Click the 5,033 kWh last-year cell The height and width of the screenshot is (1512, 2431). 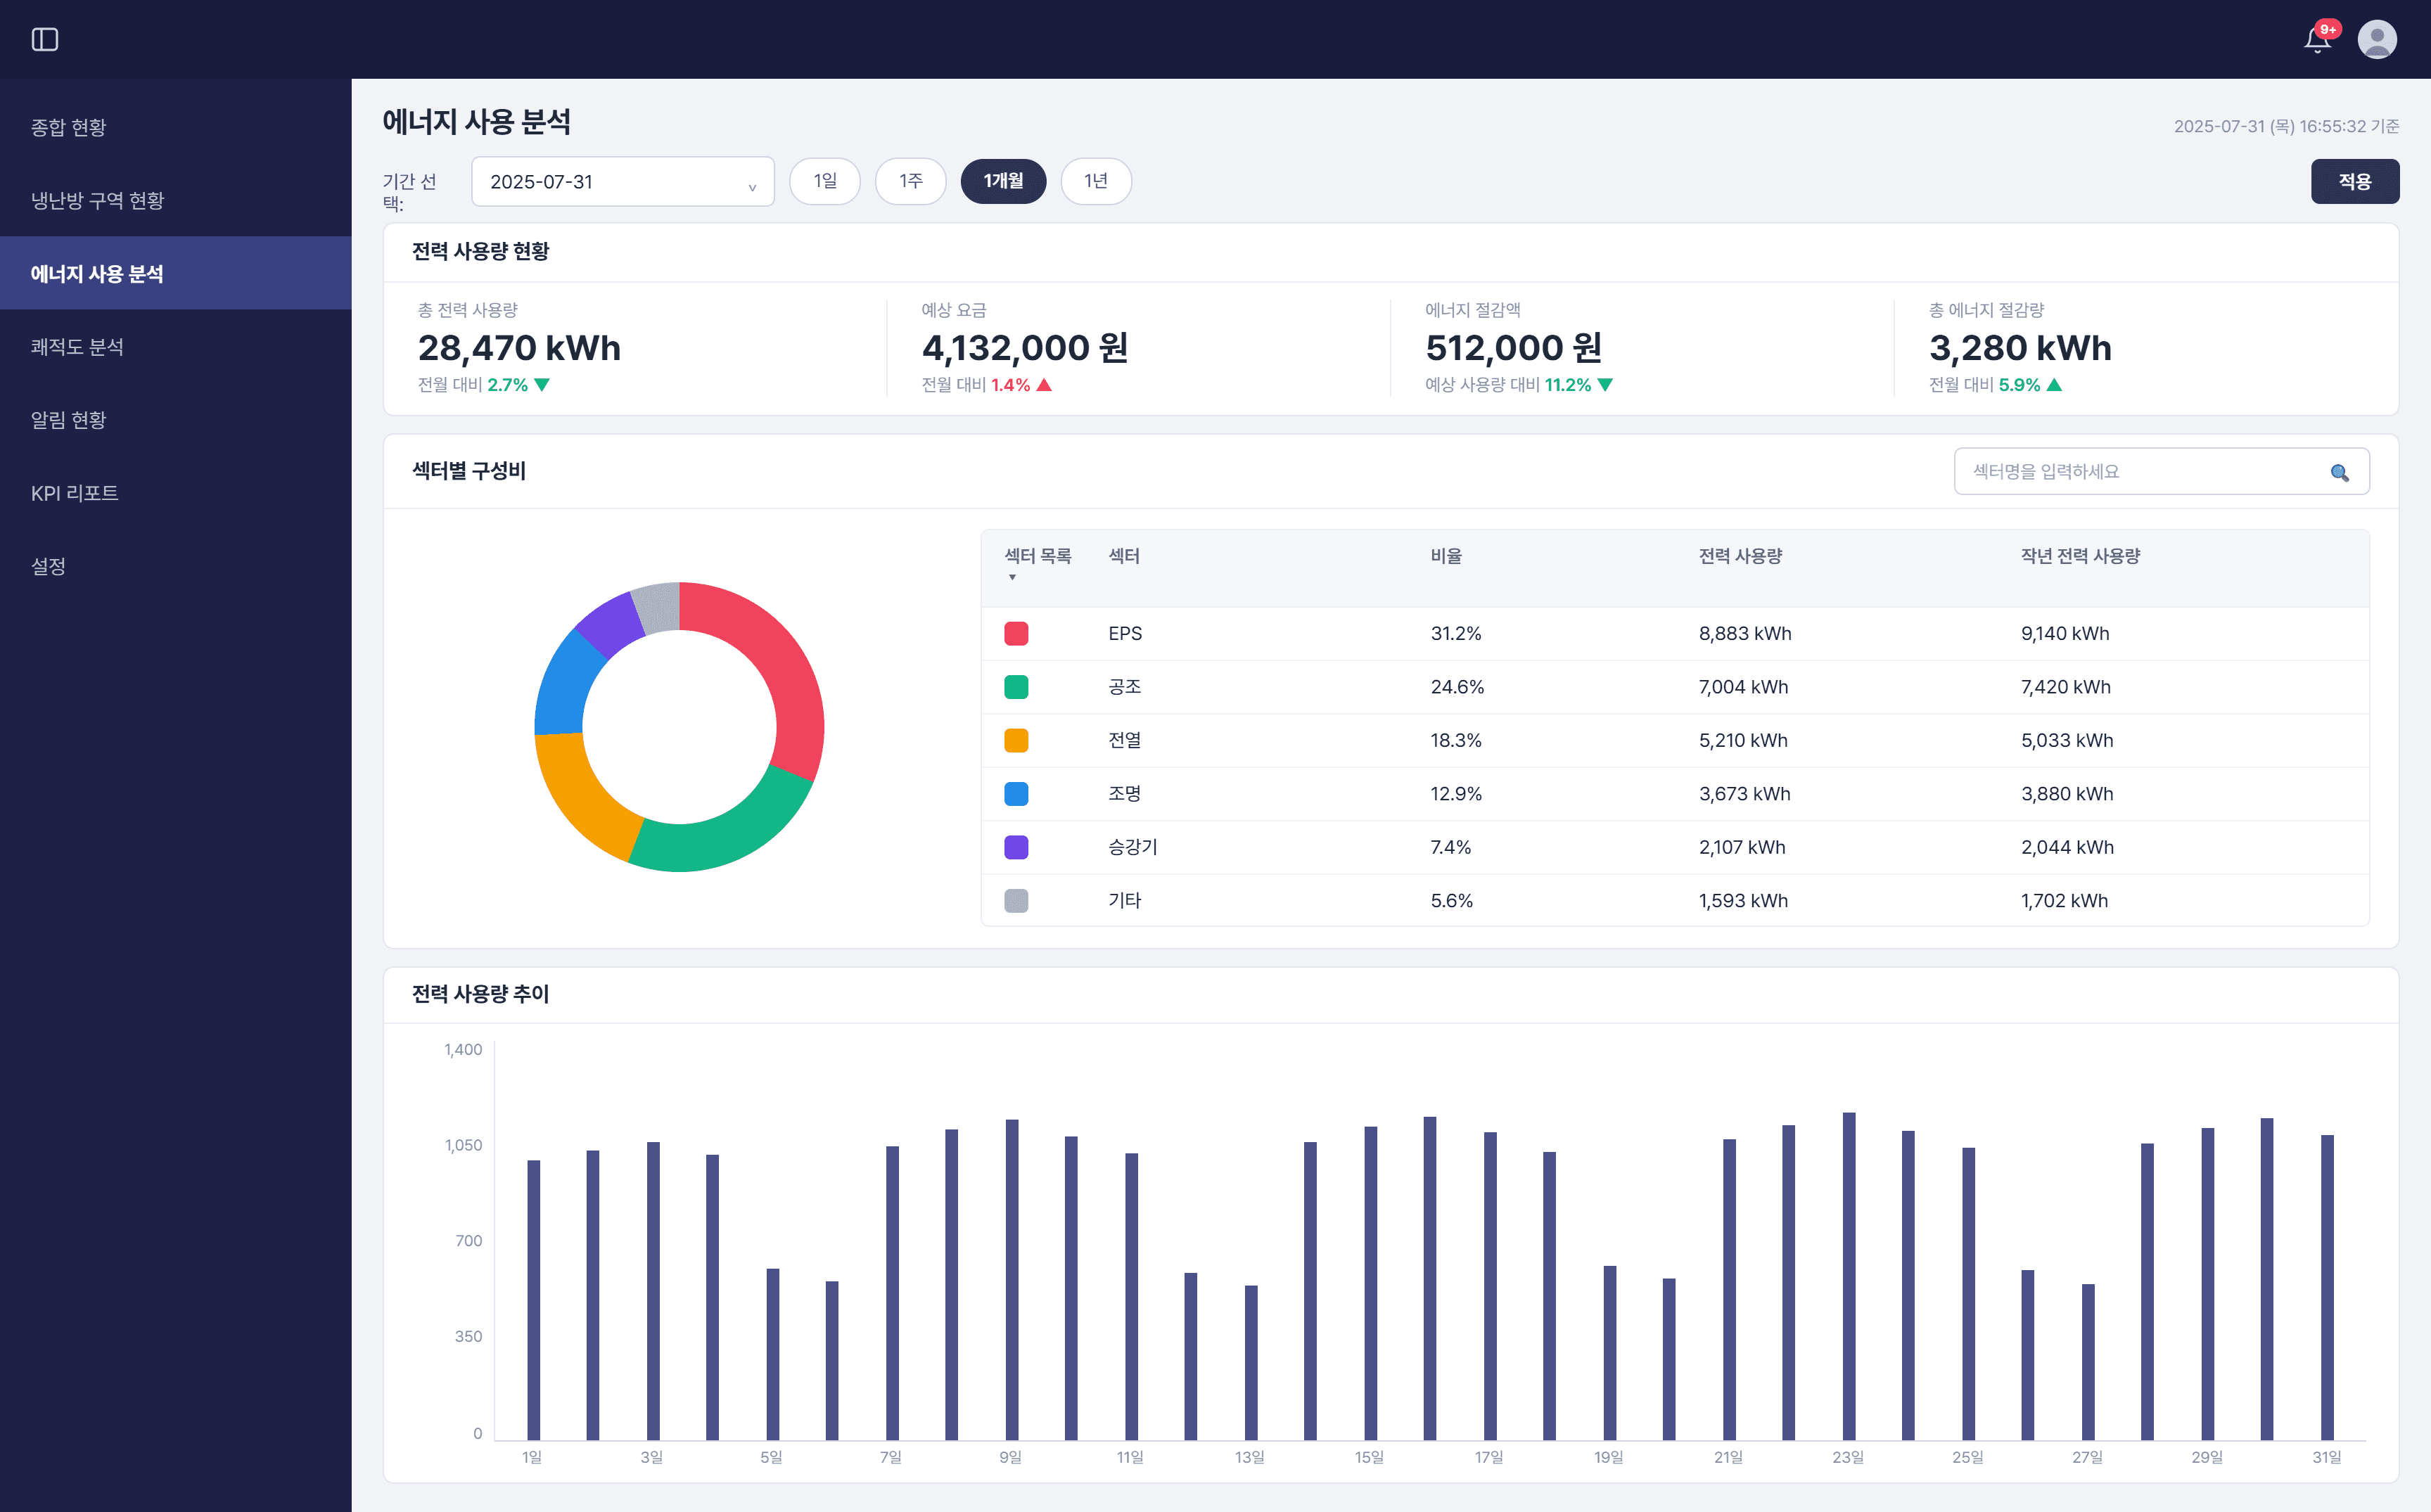click(2067, 740)
